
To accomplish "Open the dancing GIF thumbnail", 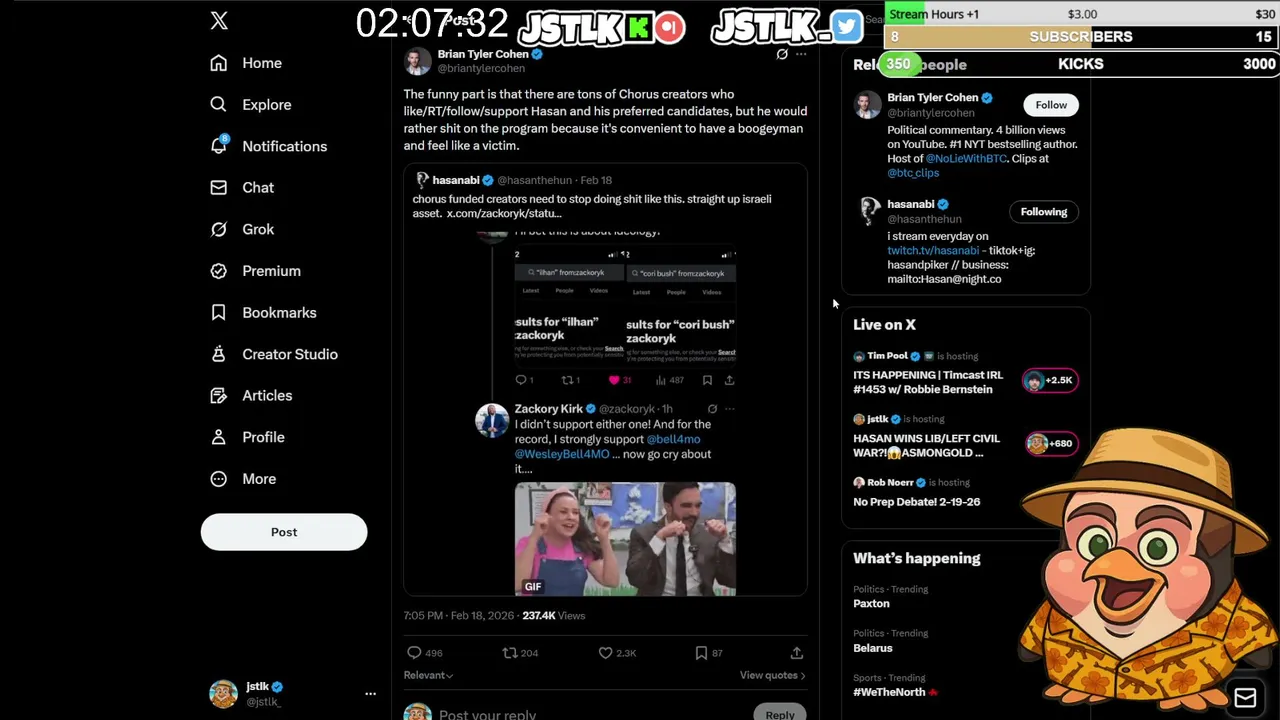I will click(x=625, y=539).
